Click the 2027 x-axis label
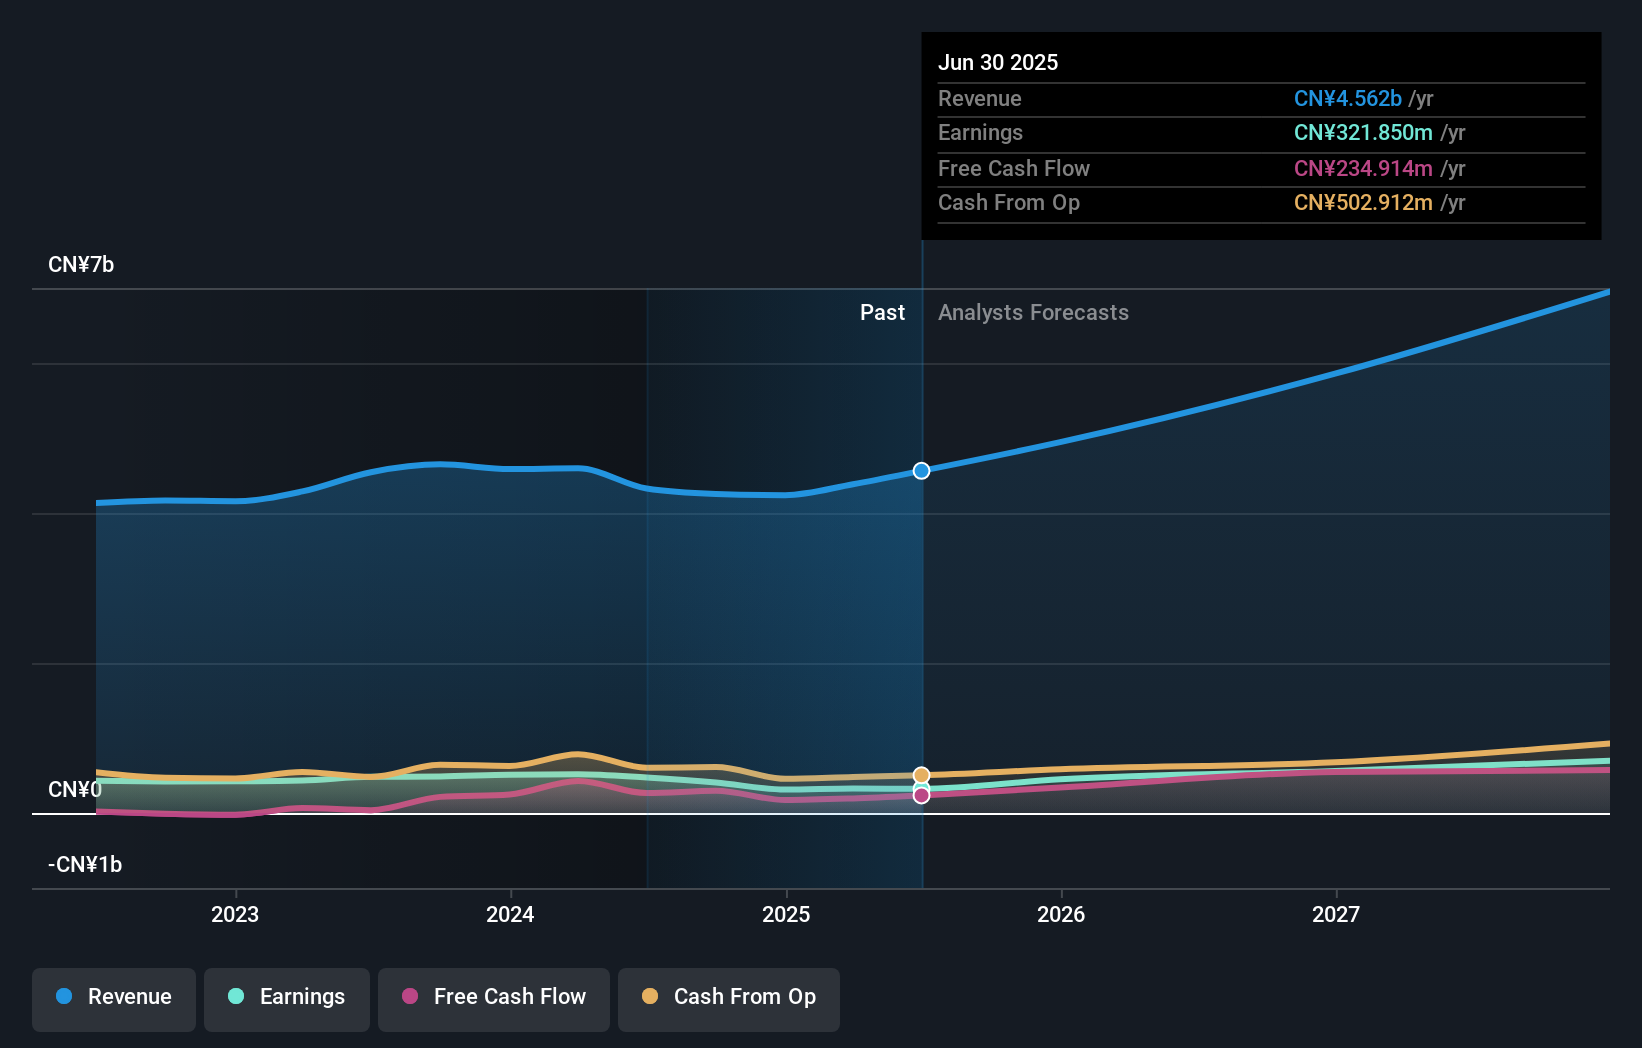Viewport: 1642px width, 1048px height. click(1336, 914)
